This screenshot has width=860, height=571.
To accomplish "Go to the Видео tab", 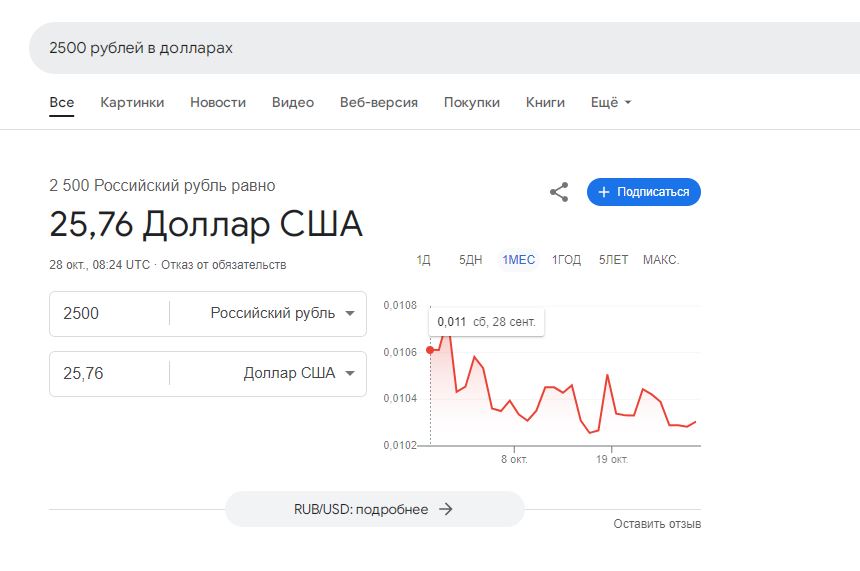I will click(x=293, y=102).
